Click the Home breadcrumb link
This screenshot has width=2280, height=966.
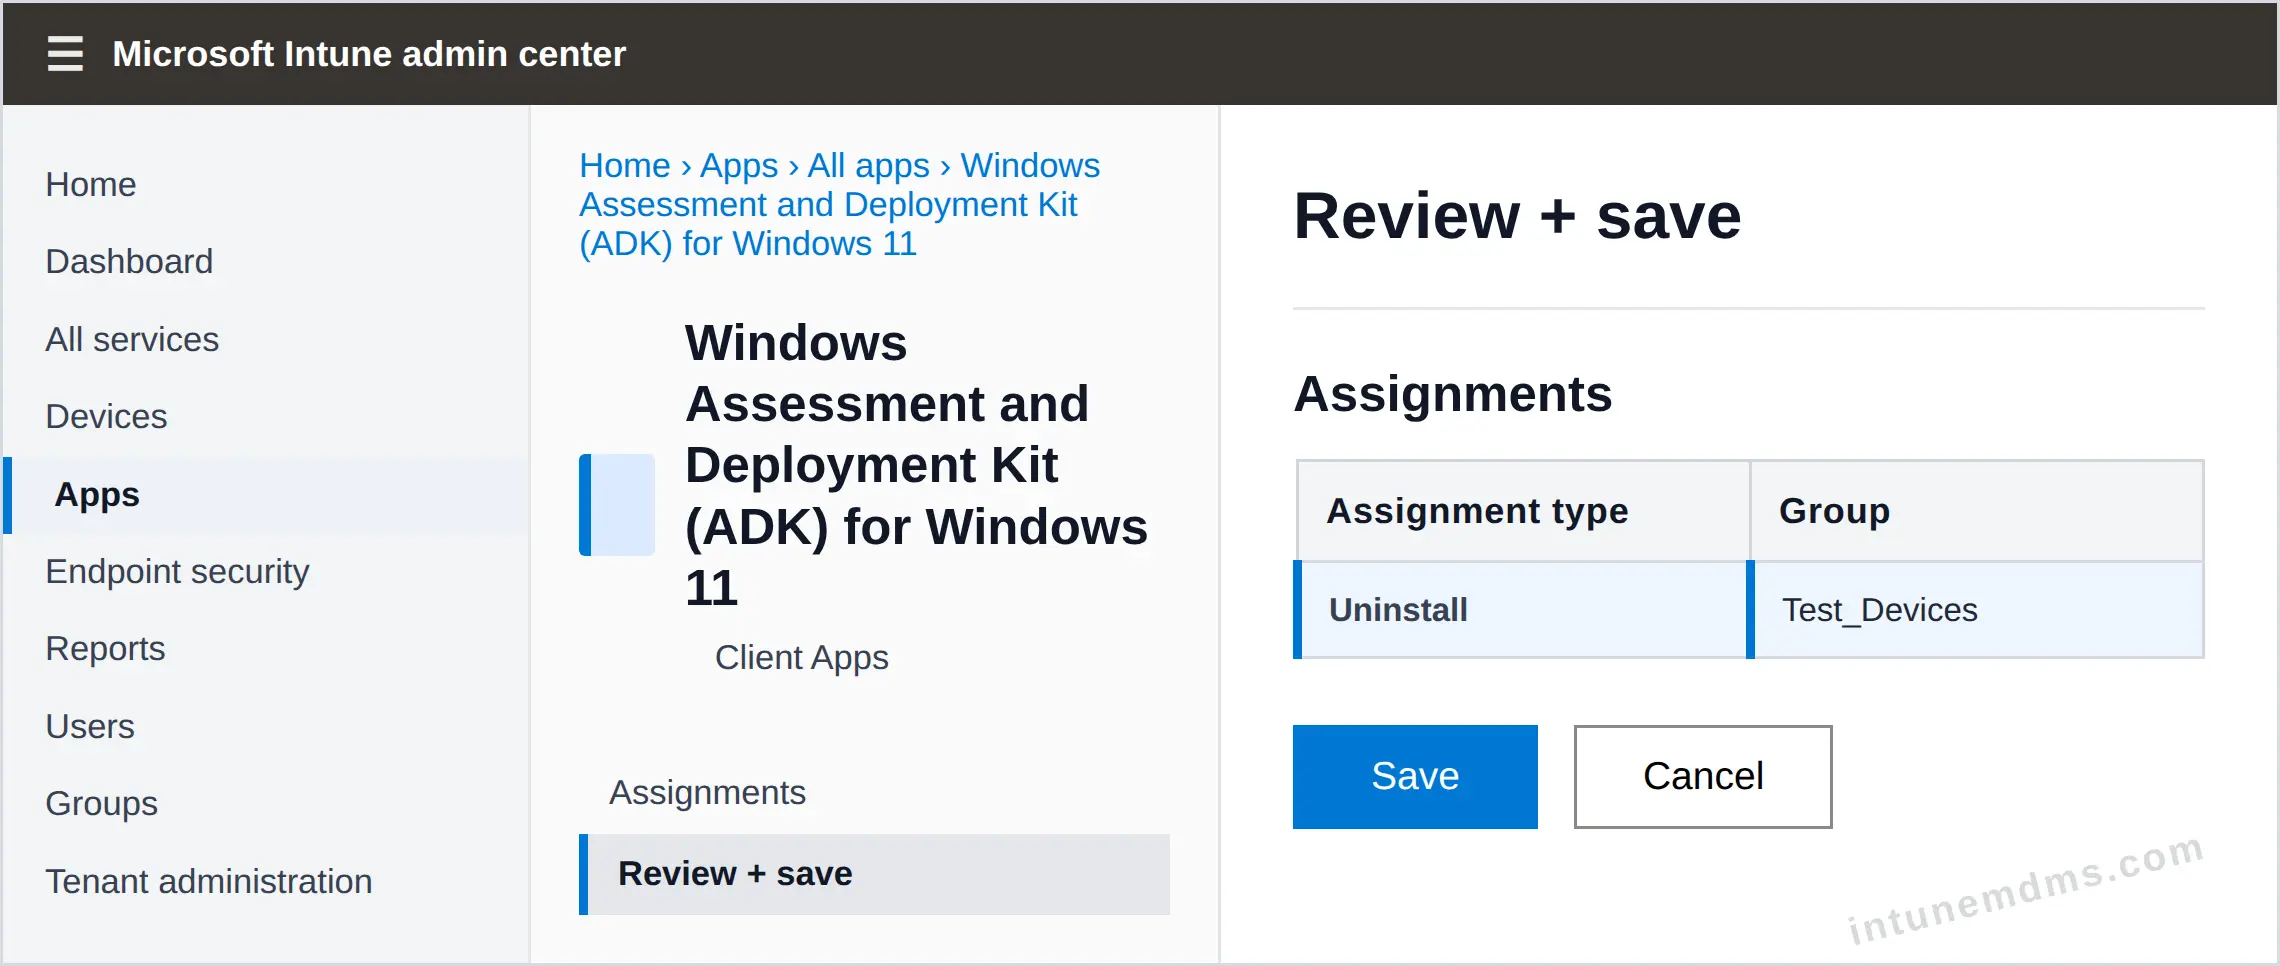pyautogui.click(x=625, y=165)
